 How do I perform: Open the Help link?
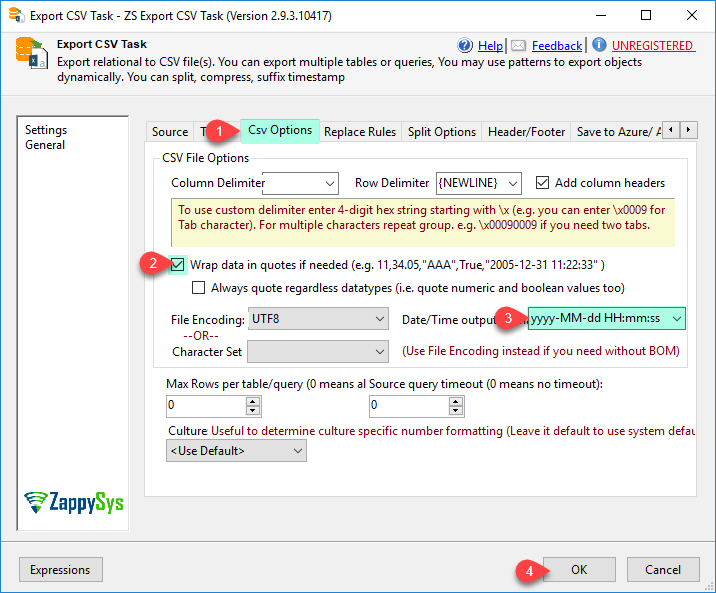pos(490,46)
